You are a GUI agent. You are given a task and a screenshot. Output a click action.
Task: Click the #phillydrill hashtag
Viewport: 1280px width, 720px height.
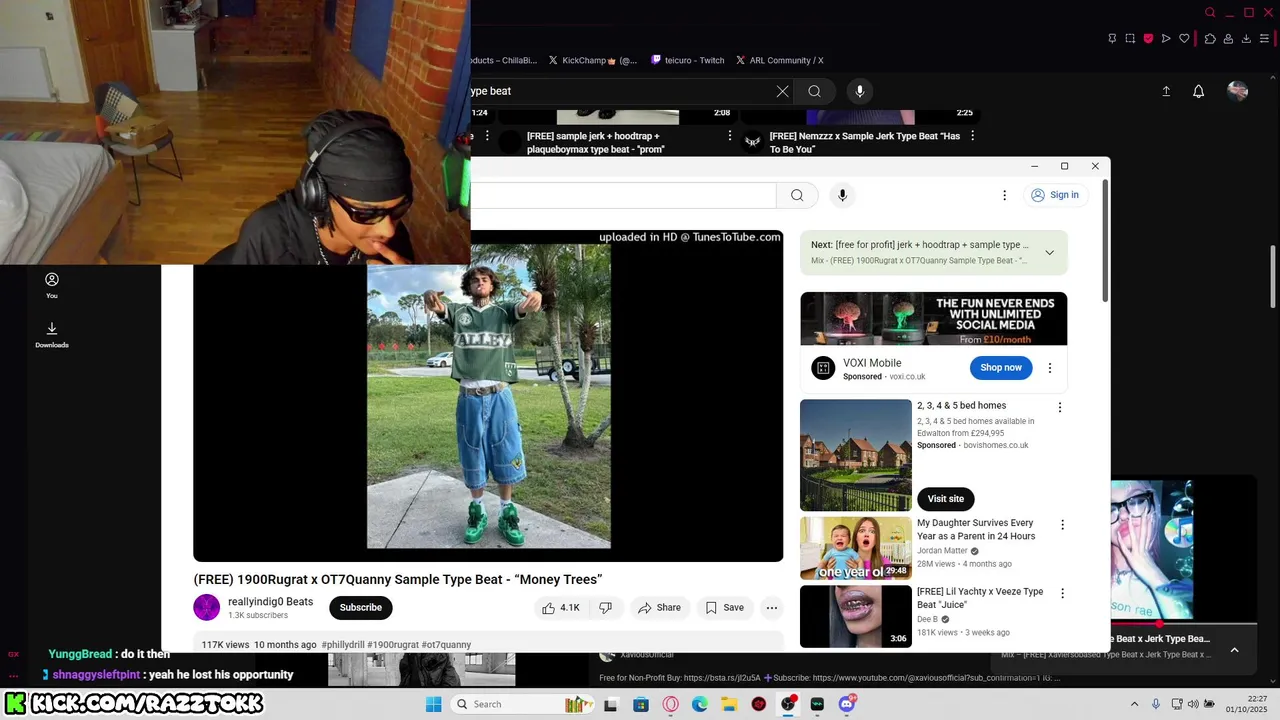(343, 645)
